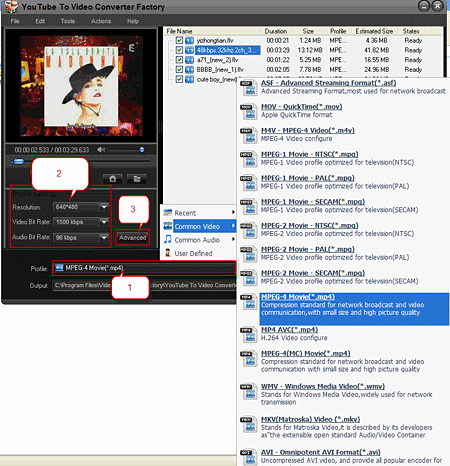Open the Resolution dropdown
The image size is (450, 466).
click(x=104, y=207)
